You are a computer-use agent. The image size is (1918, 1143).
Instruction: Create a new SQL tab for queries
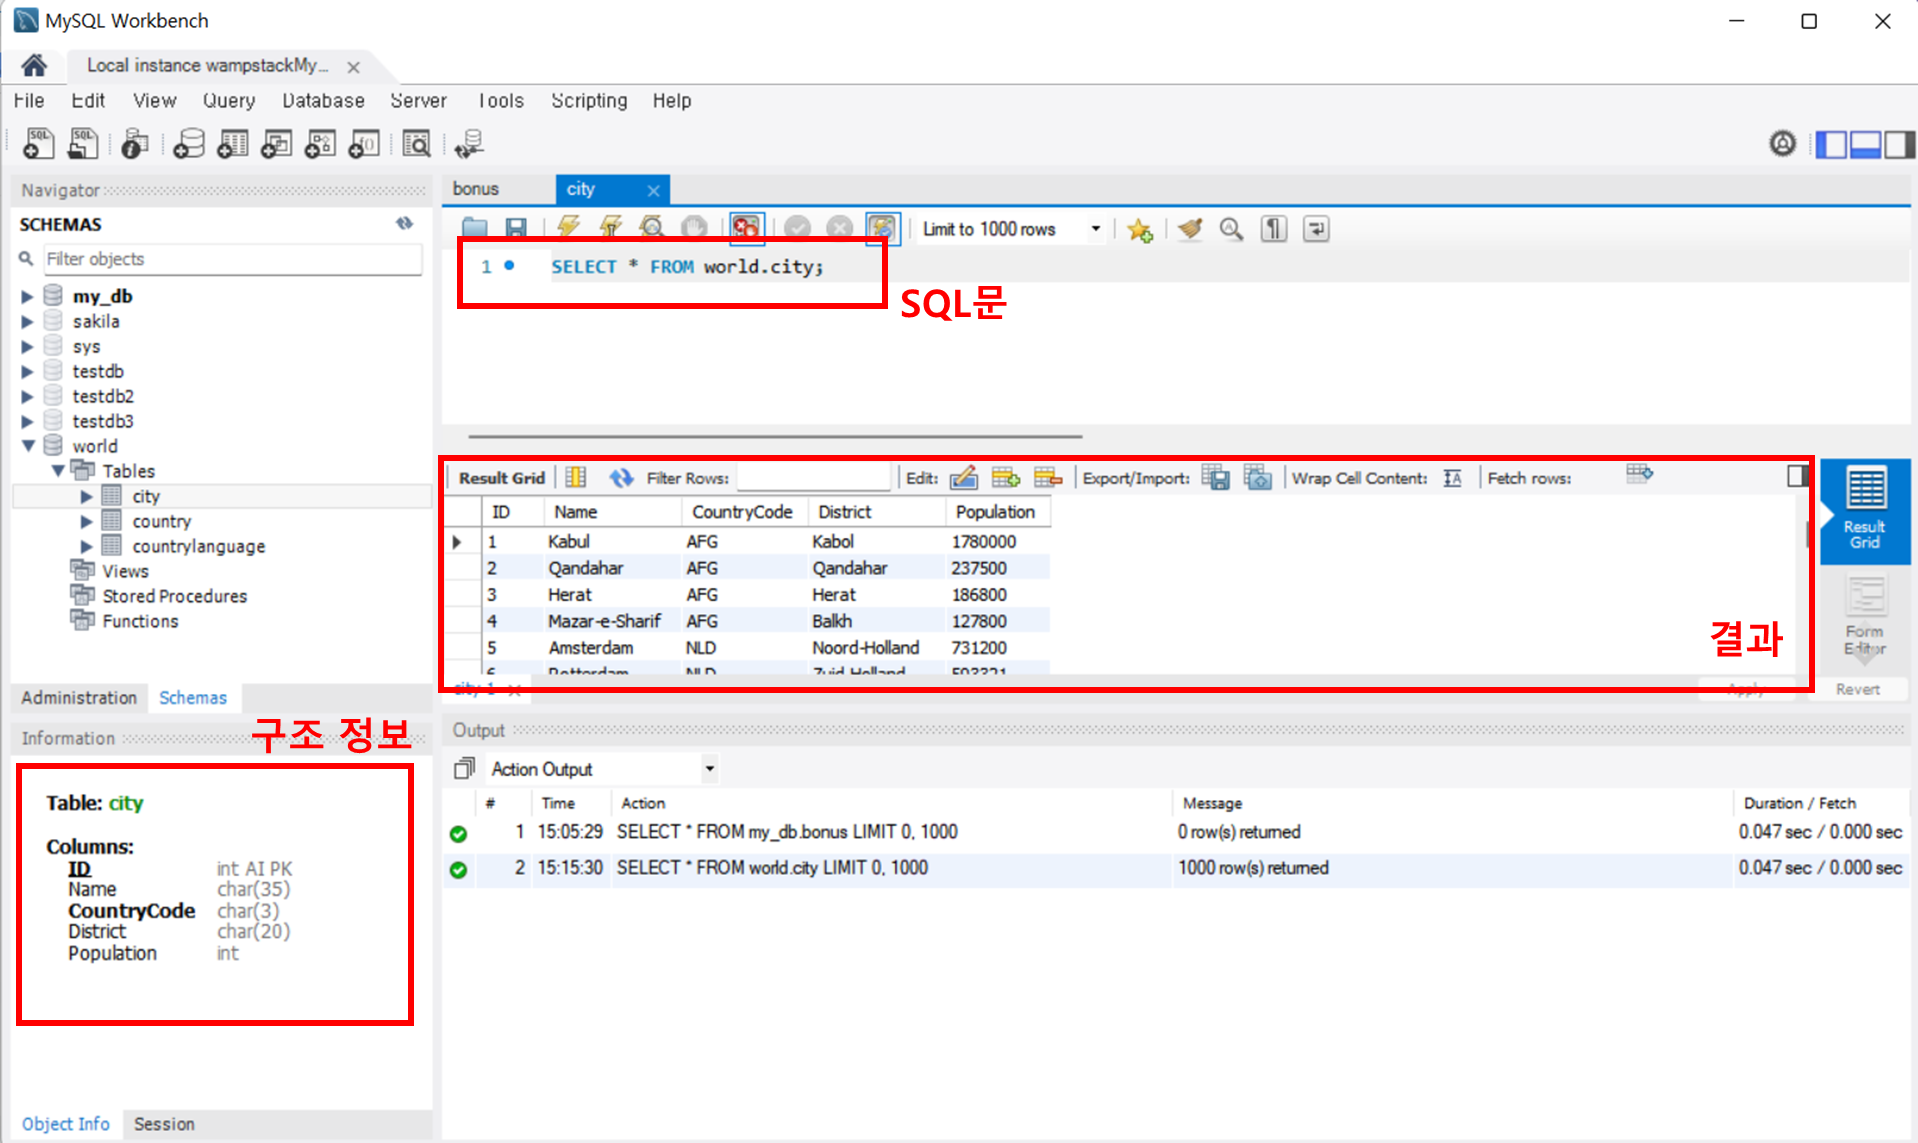coord(38,144)
